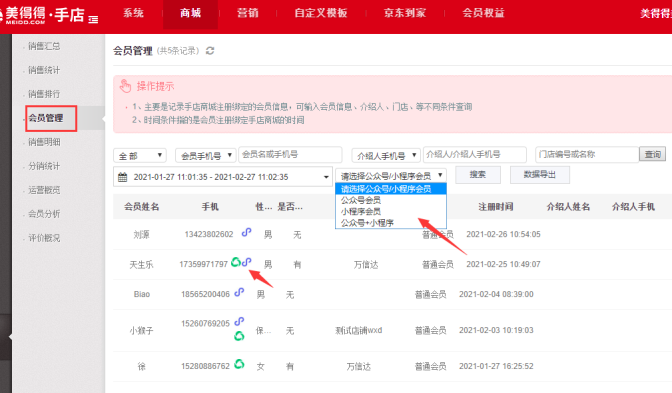Click blue link icon in 刘源 row
The image size is (672, 393).
coord(246,232)
